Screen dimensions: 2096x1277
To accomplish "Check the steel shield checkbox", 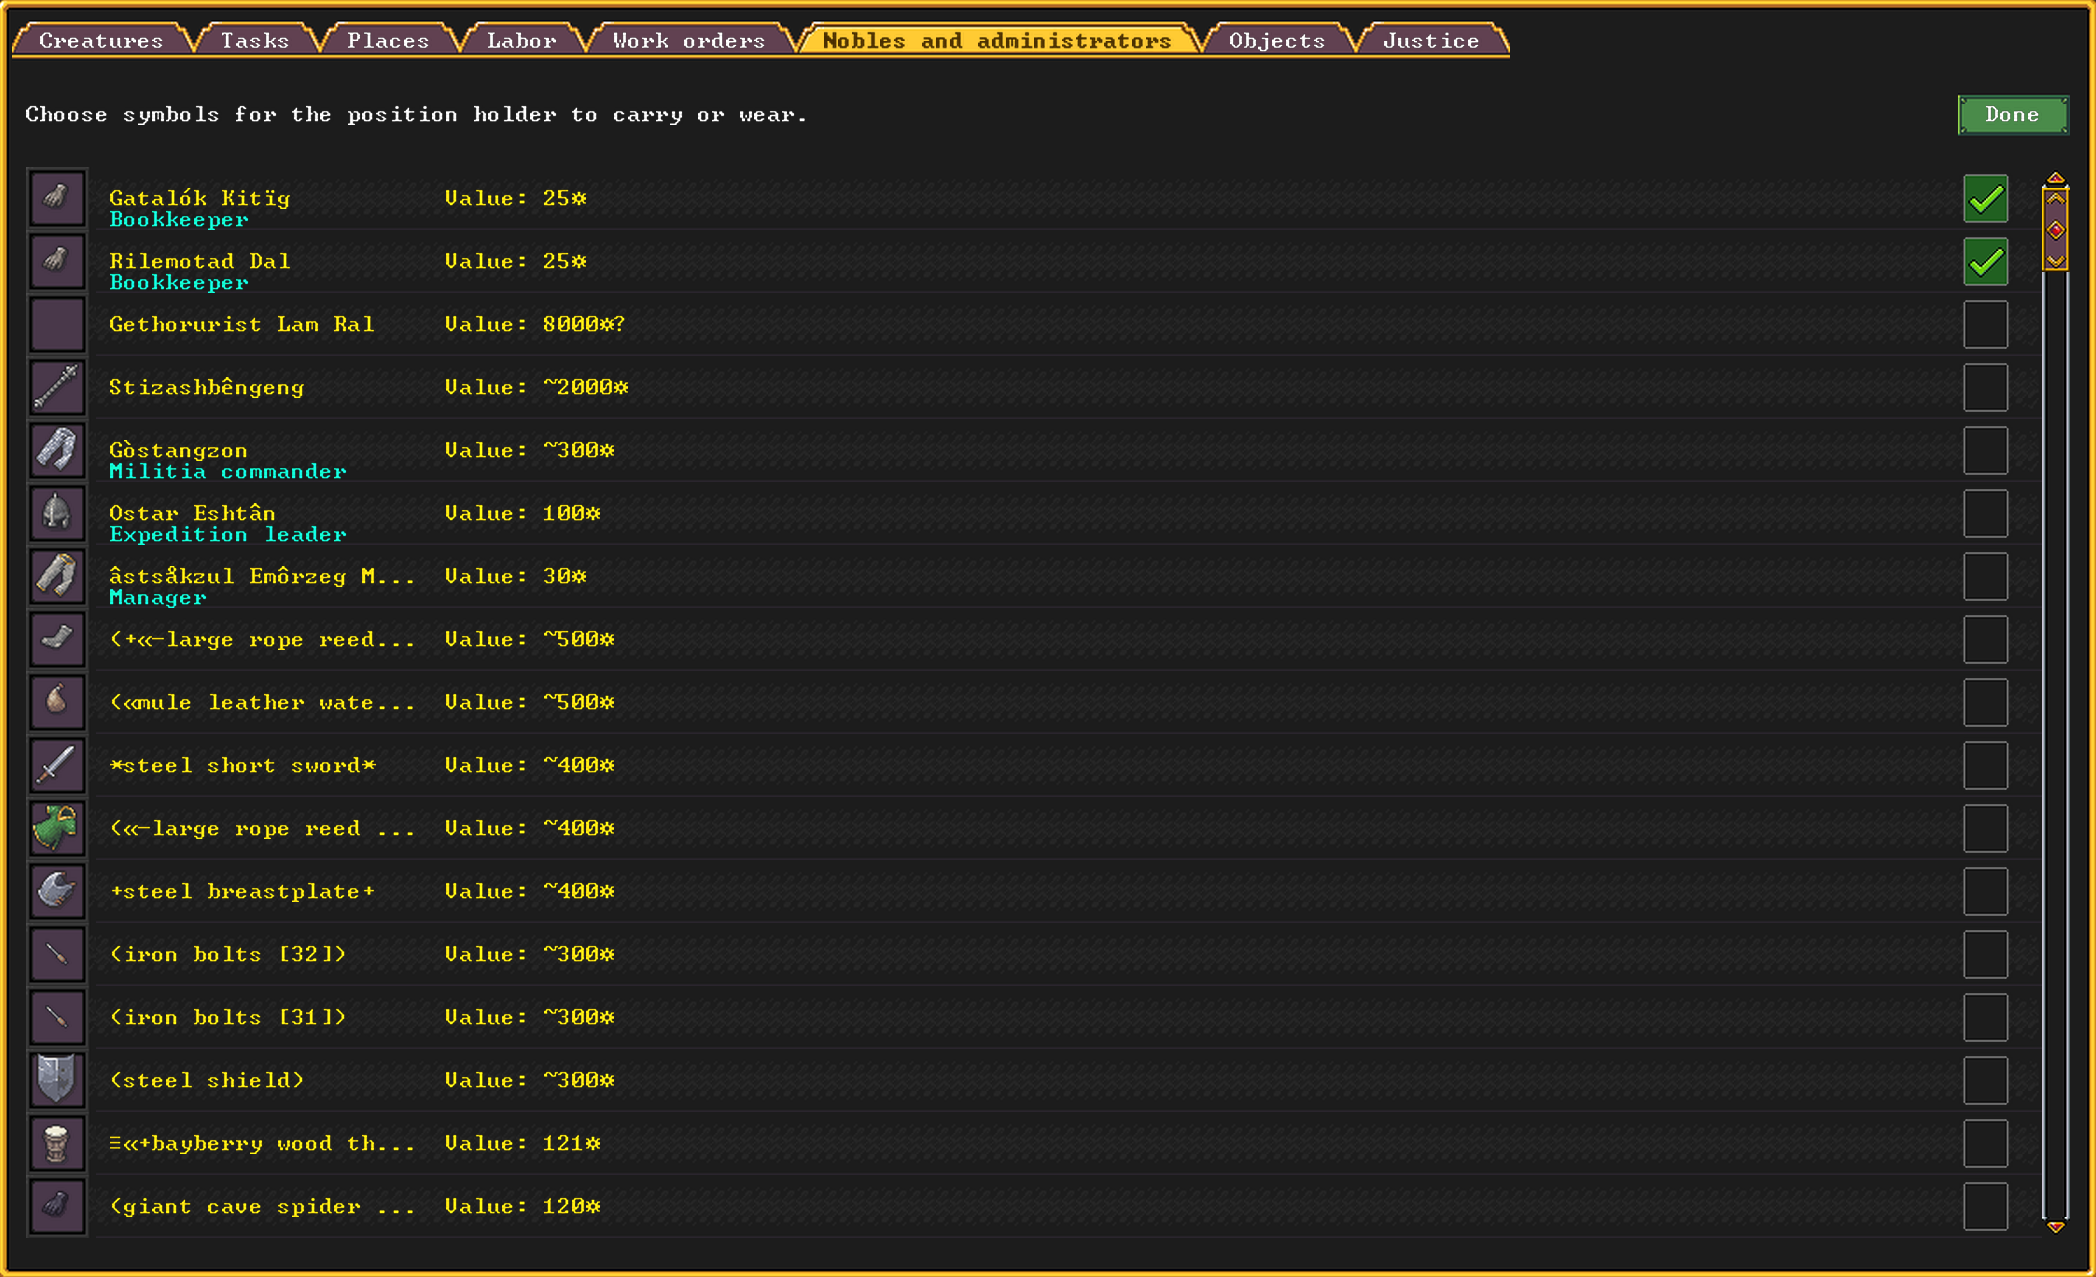I will click(x=1985, y=1080).
